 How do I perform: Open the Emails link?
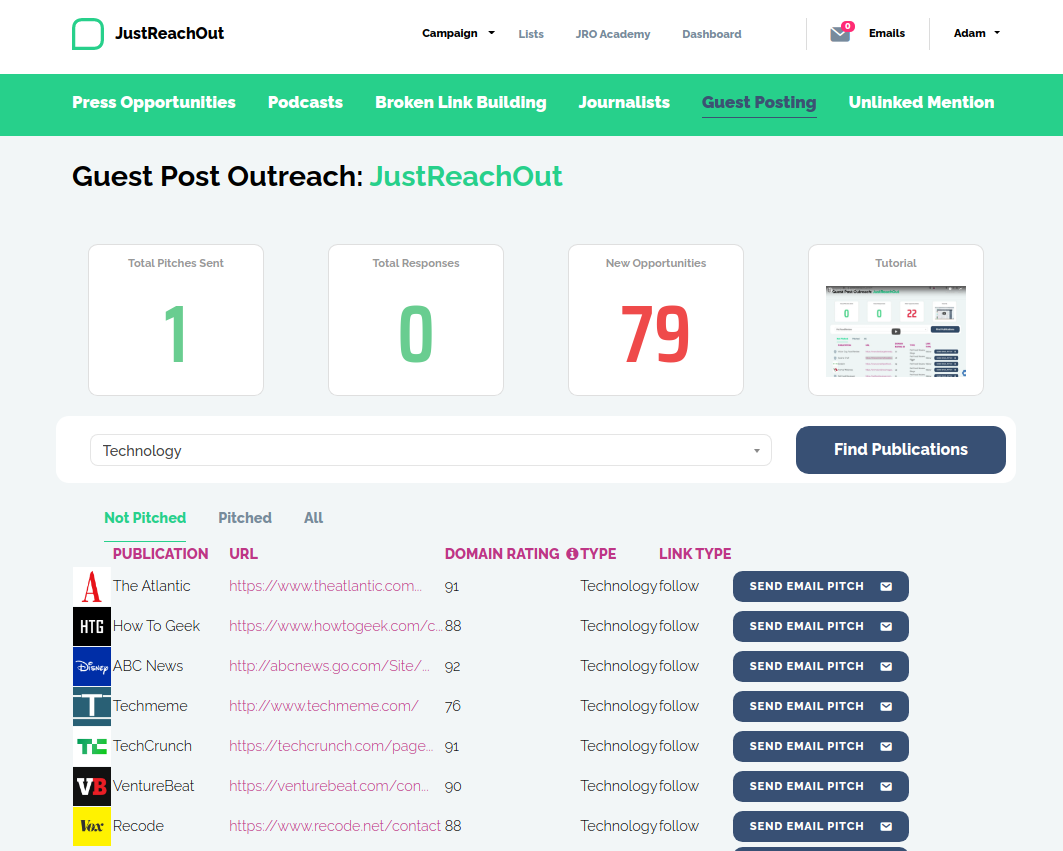[x=887, y=33]
